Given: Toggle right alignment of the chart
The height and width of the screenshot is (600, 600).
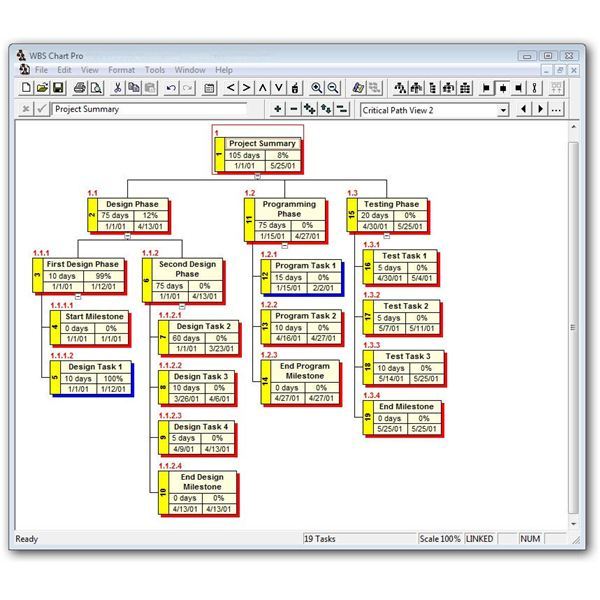Looking at the screenshot, I should pyautogui.click(x=518, y=88).
